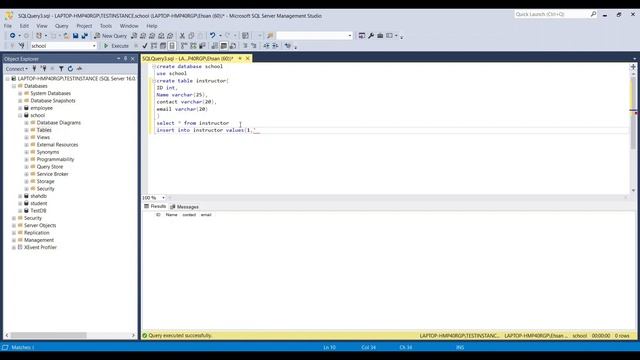Click the Increase Indent icon
Screen dimensions: 640x360
[276, 46]
